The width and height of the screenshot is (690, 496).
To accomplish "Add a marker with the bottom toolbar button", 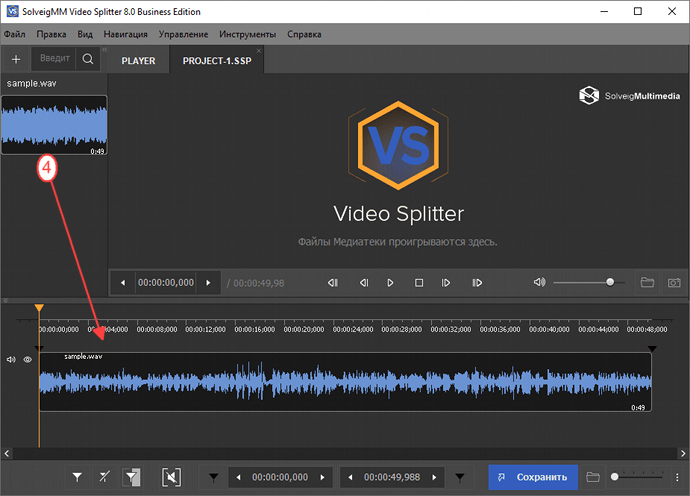I will [77, 477].
